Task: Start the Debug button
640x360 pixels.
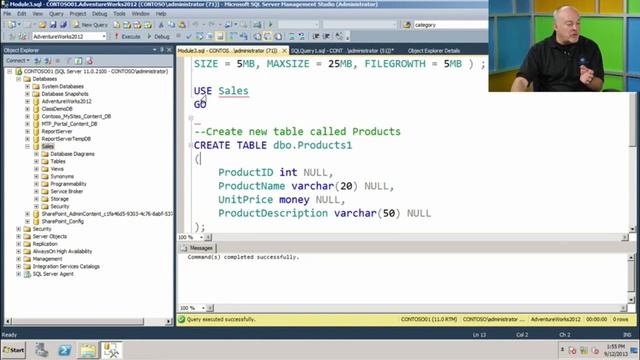Action: click(x=158, y=36)
